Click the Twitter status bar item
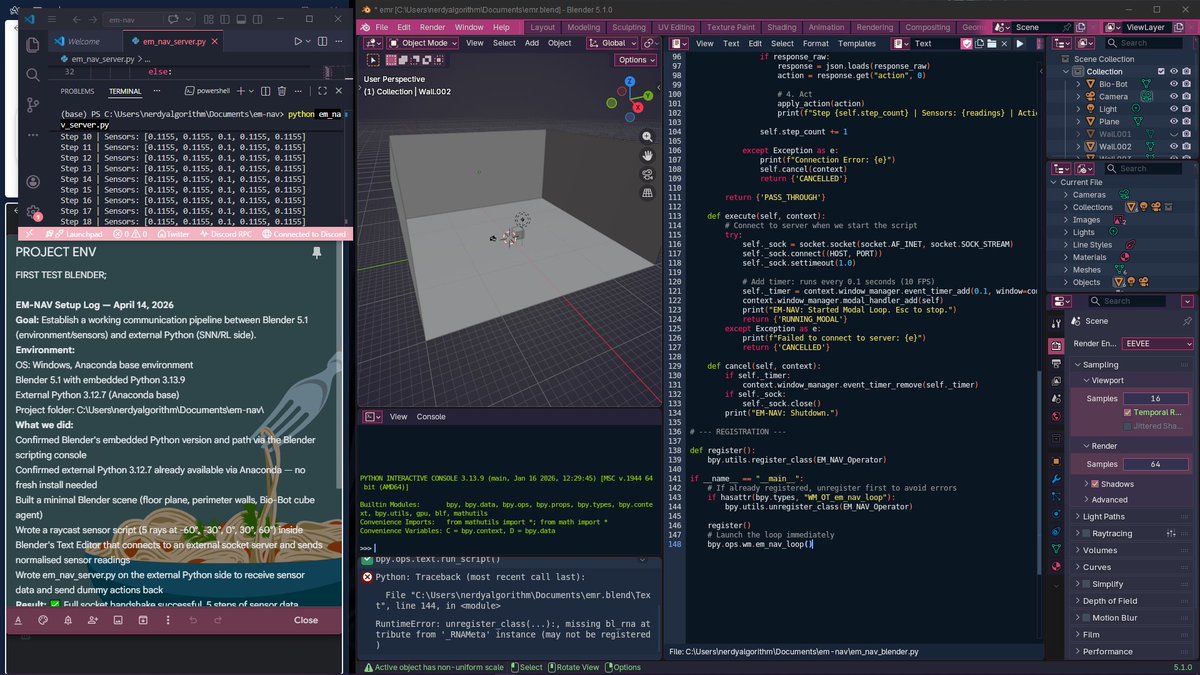 coord(171,234)
